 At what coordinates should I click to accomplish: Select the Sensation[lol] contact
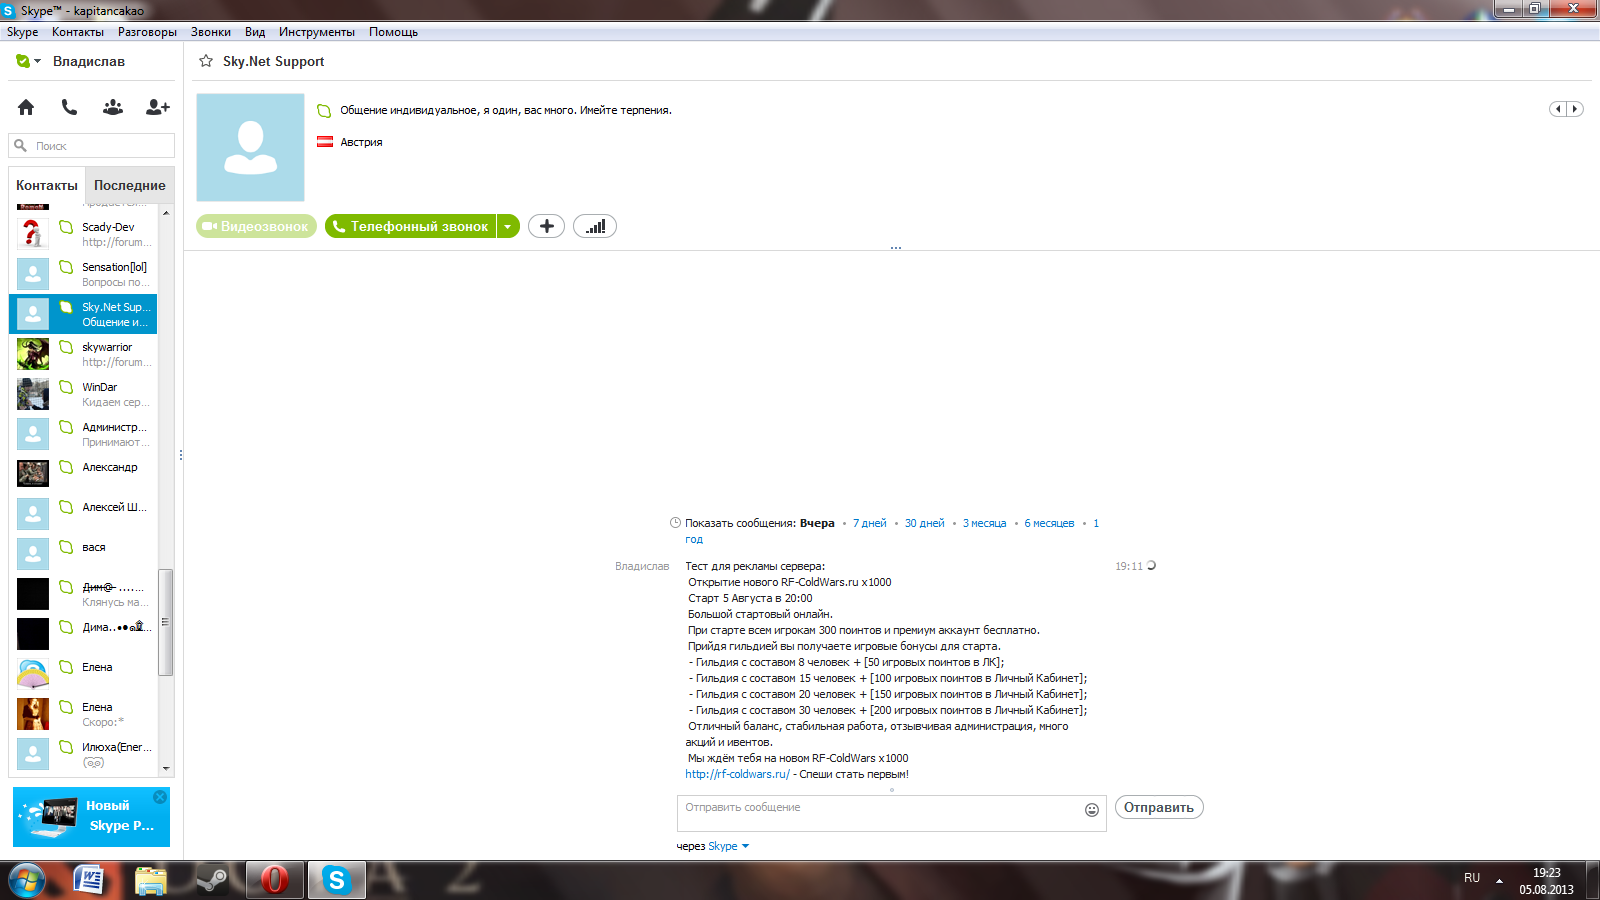(x=83, y=274)
